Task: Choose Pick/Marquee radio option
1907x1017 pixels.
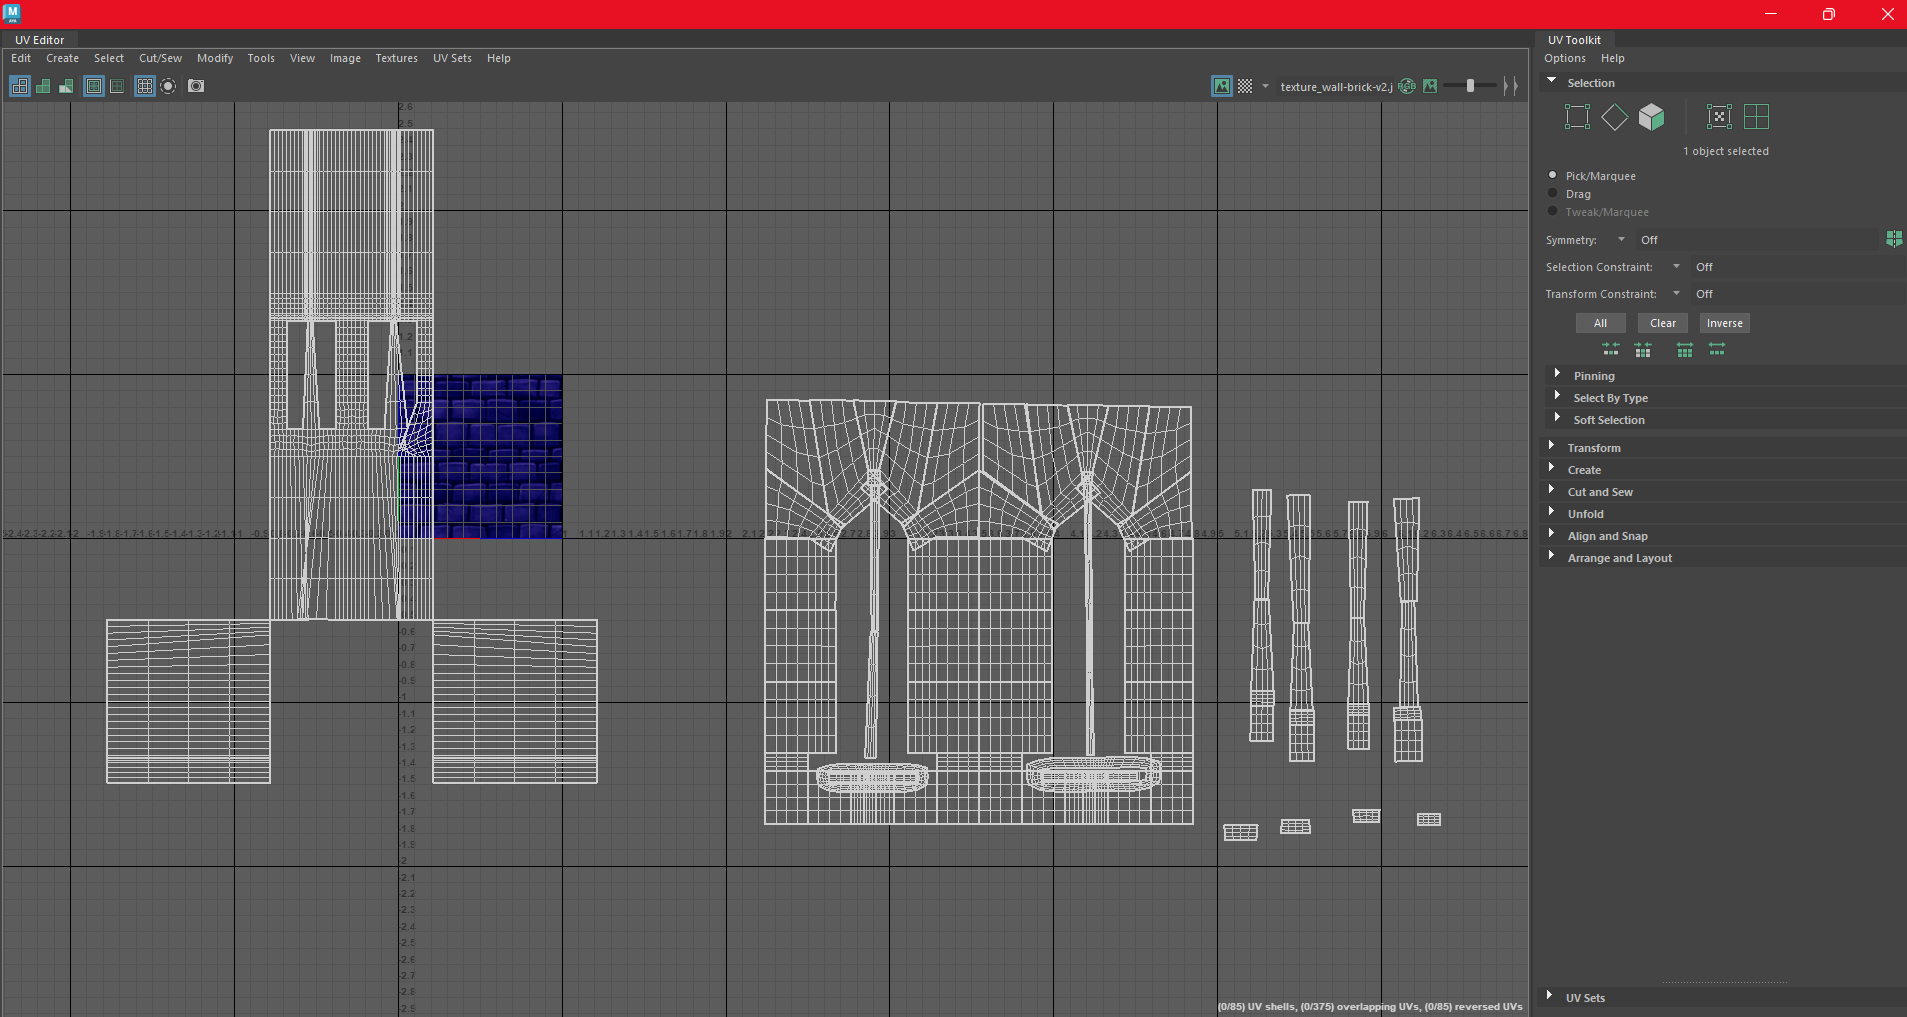Action: coord(1553,175)
